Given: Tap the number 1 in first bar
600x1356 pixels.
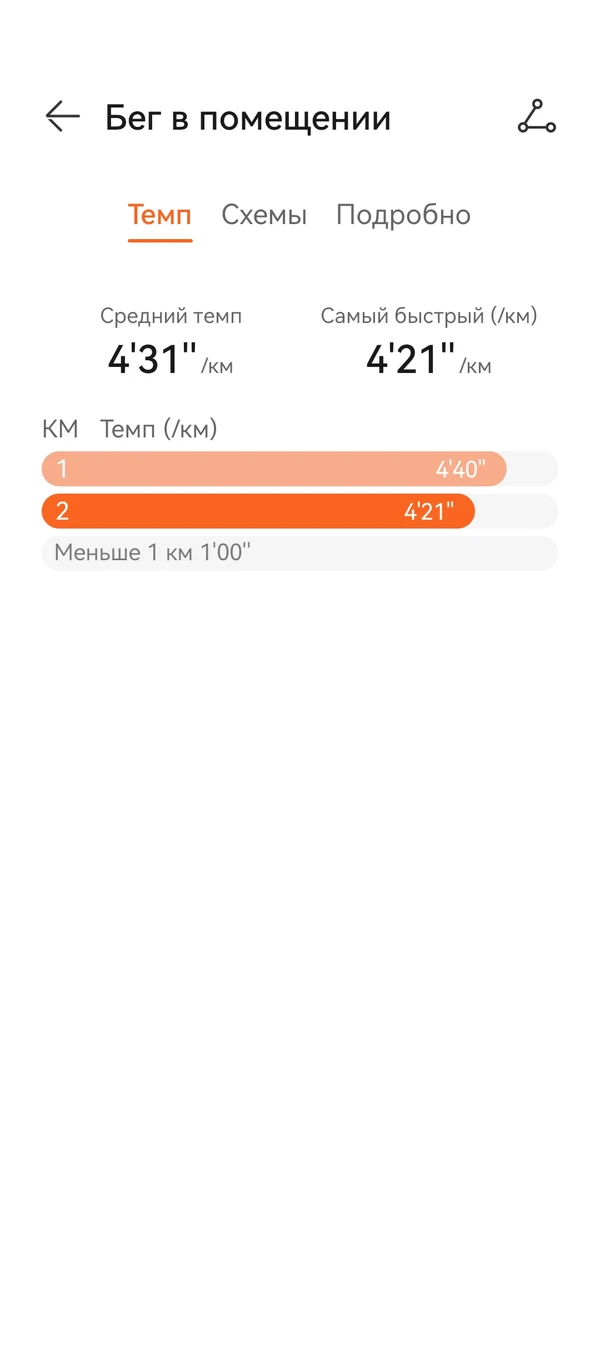Looking at the screenshot, I should click(x=62, y=469).
